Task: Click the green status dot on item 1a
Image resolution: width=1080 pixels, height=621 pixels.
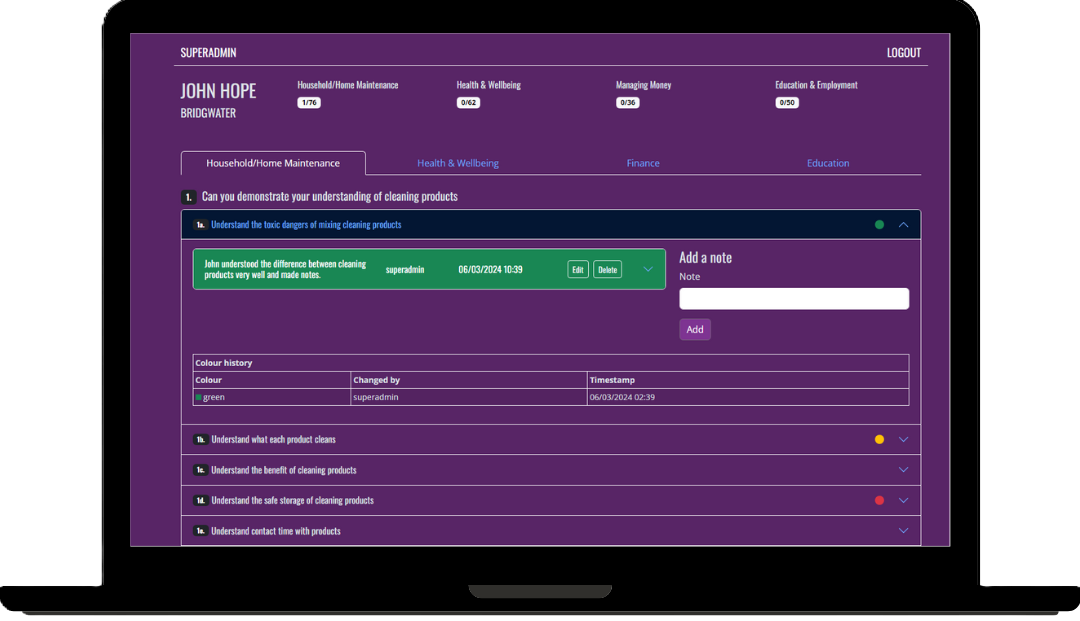Action: [879, 225]
